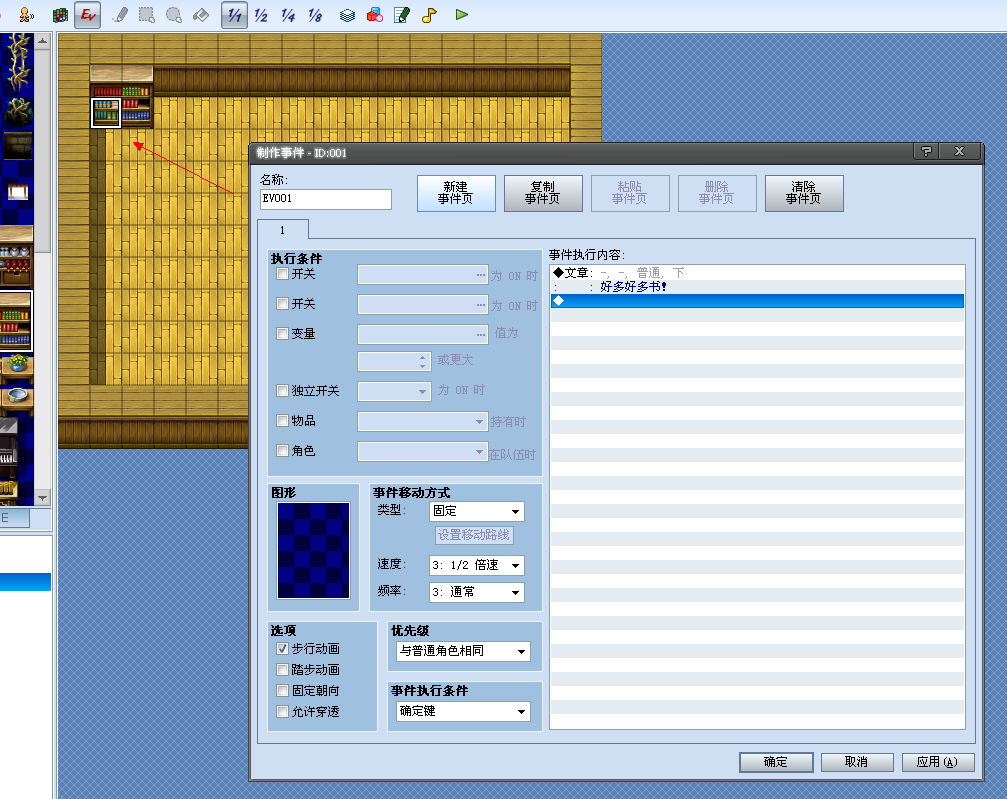Pick the vine tile in the tileset palette
Image resolution: width=1007 pixels, height=799 pixels.
pos(17,64)
